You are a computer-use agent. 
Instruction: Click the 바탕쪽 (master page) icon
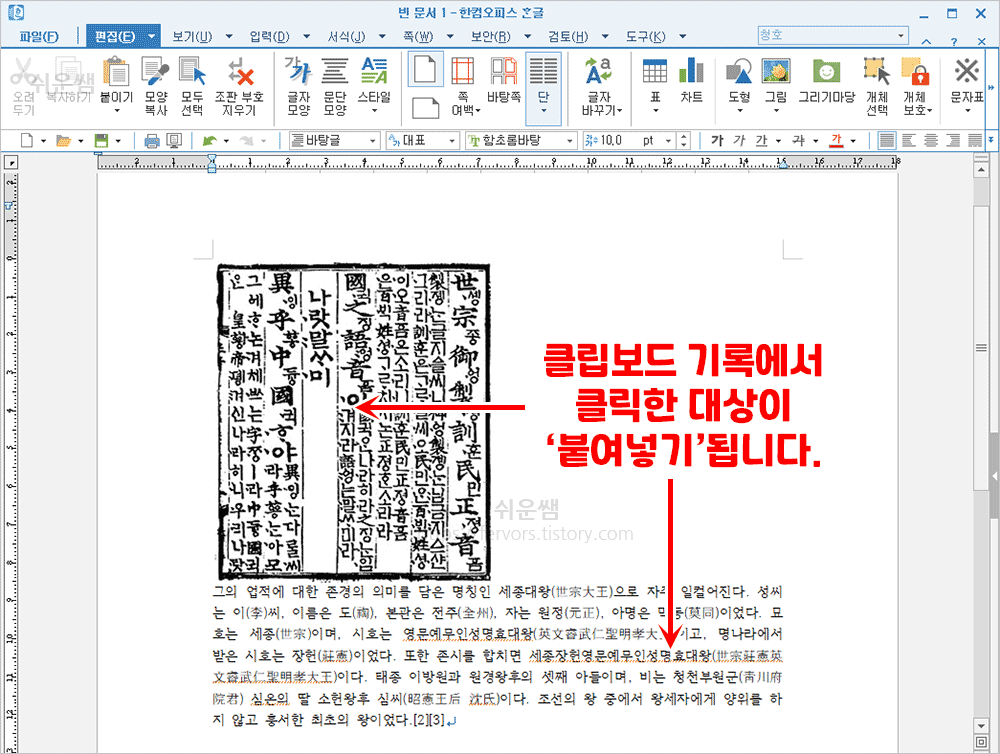click(x=504, y=80)
